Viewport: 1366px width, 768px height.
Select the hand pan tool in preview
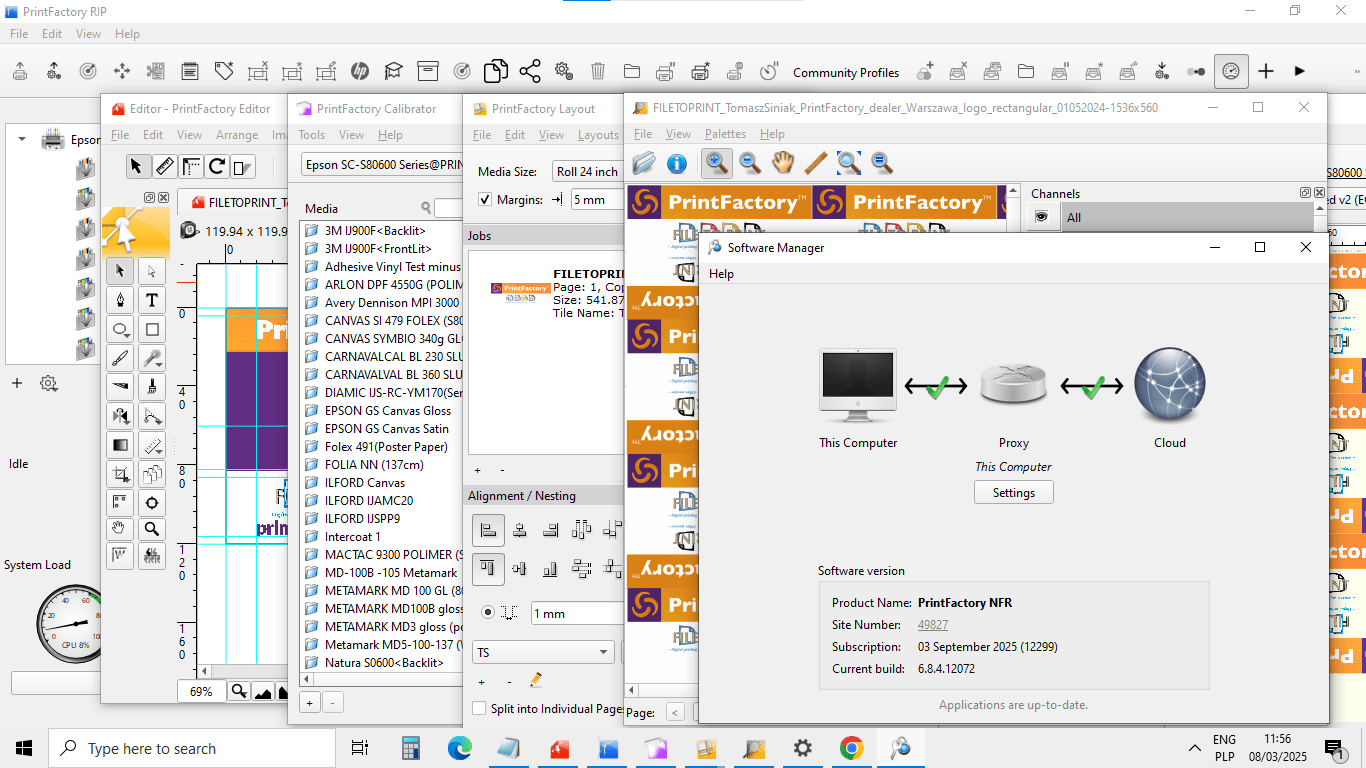pyautogui.click(x=783, y=163)
